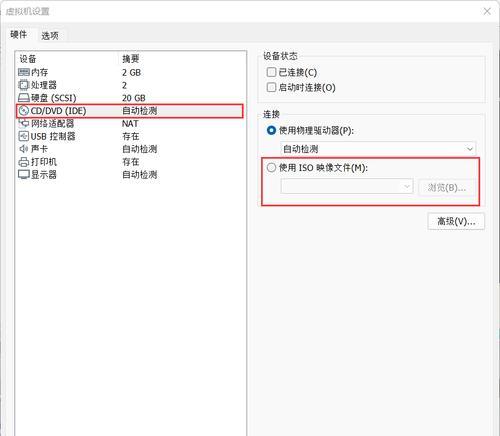
Task: Select the 硬盘 (SCSI) hard disk icon
Action: point(24,98)
